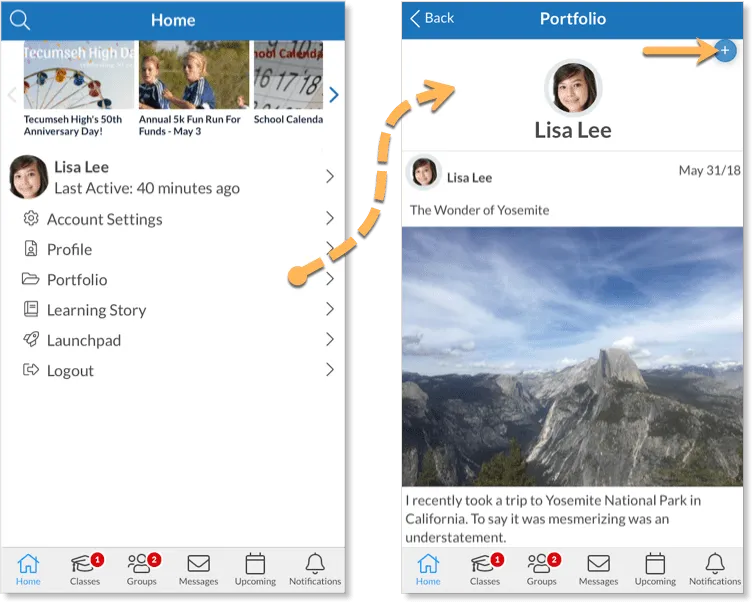Image resolution: width=754 pixels, height=604 pixels.
Task: Open the Tecumseh High's 50th Anniversary thumbnail
Action: [79, 75]
